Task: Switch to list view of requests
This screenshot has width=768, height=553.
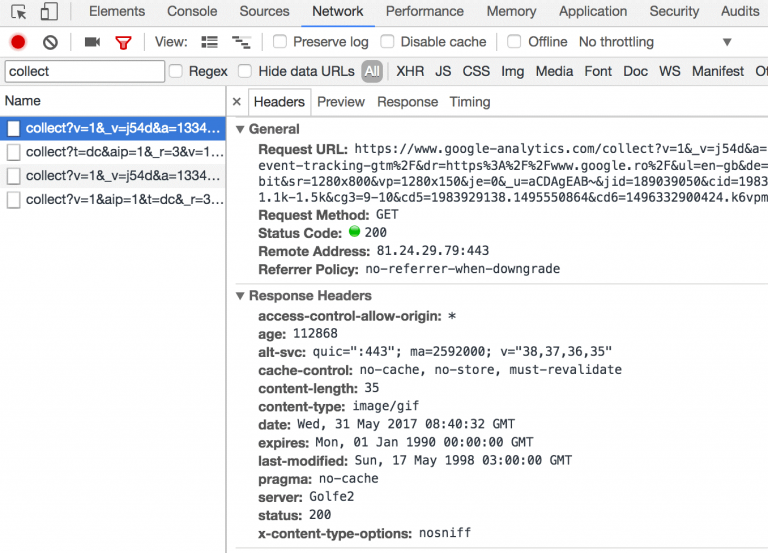Action: pyautogui.click(x=209, y=42)
